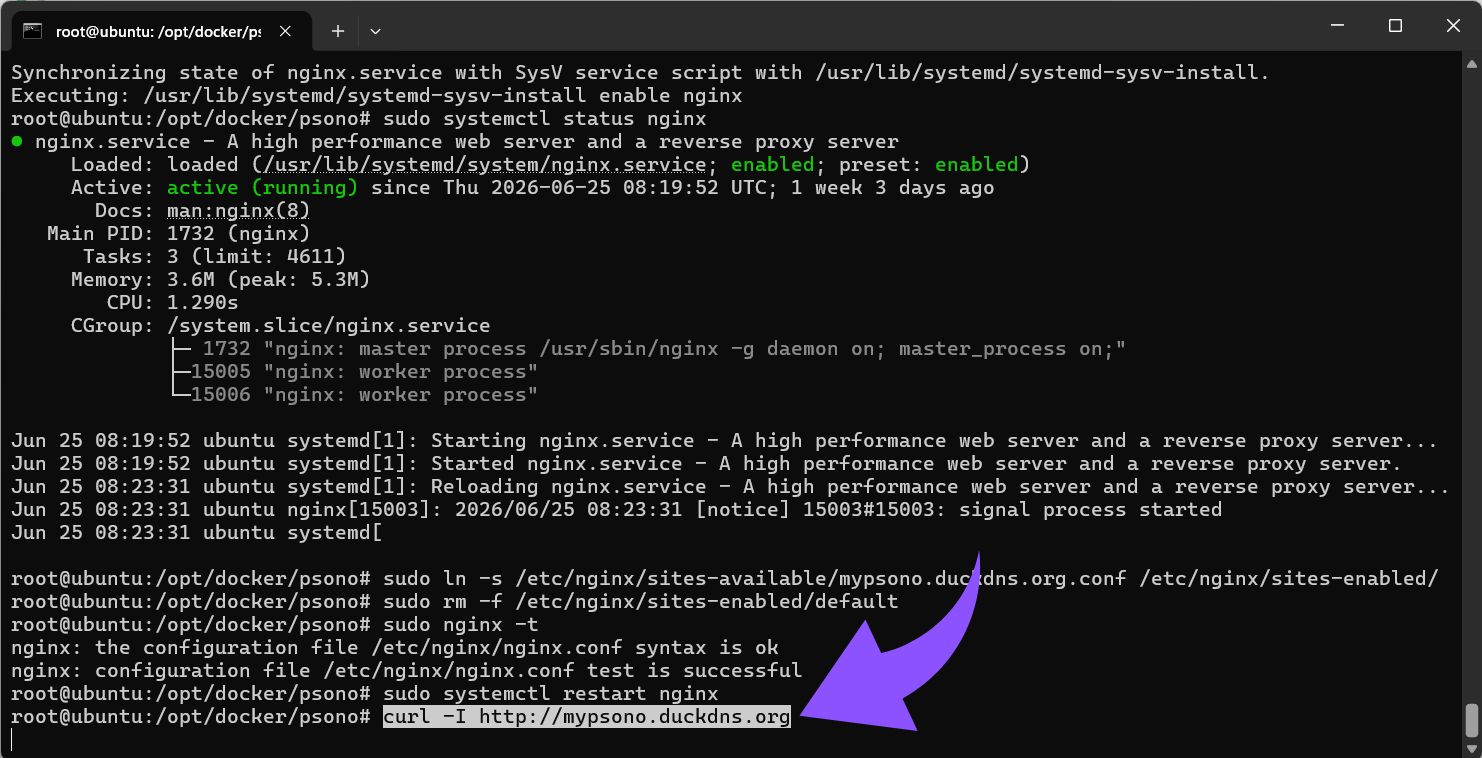
Task: Click the green 'active (running)' status text
Action: click(x=263, y=188)
